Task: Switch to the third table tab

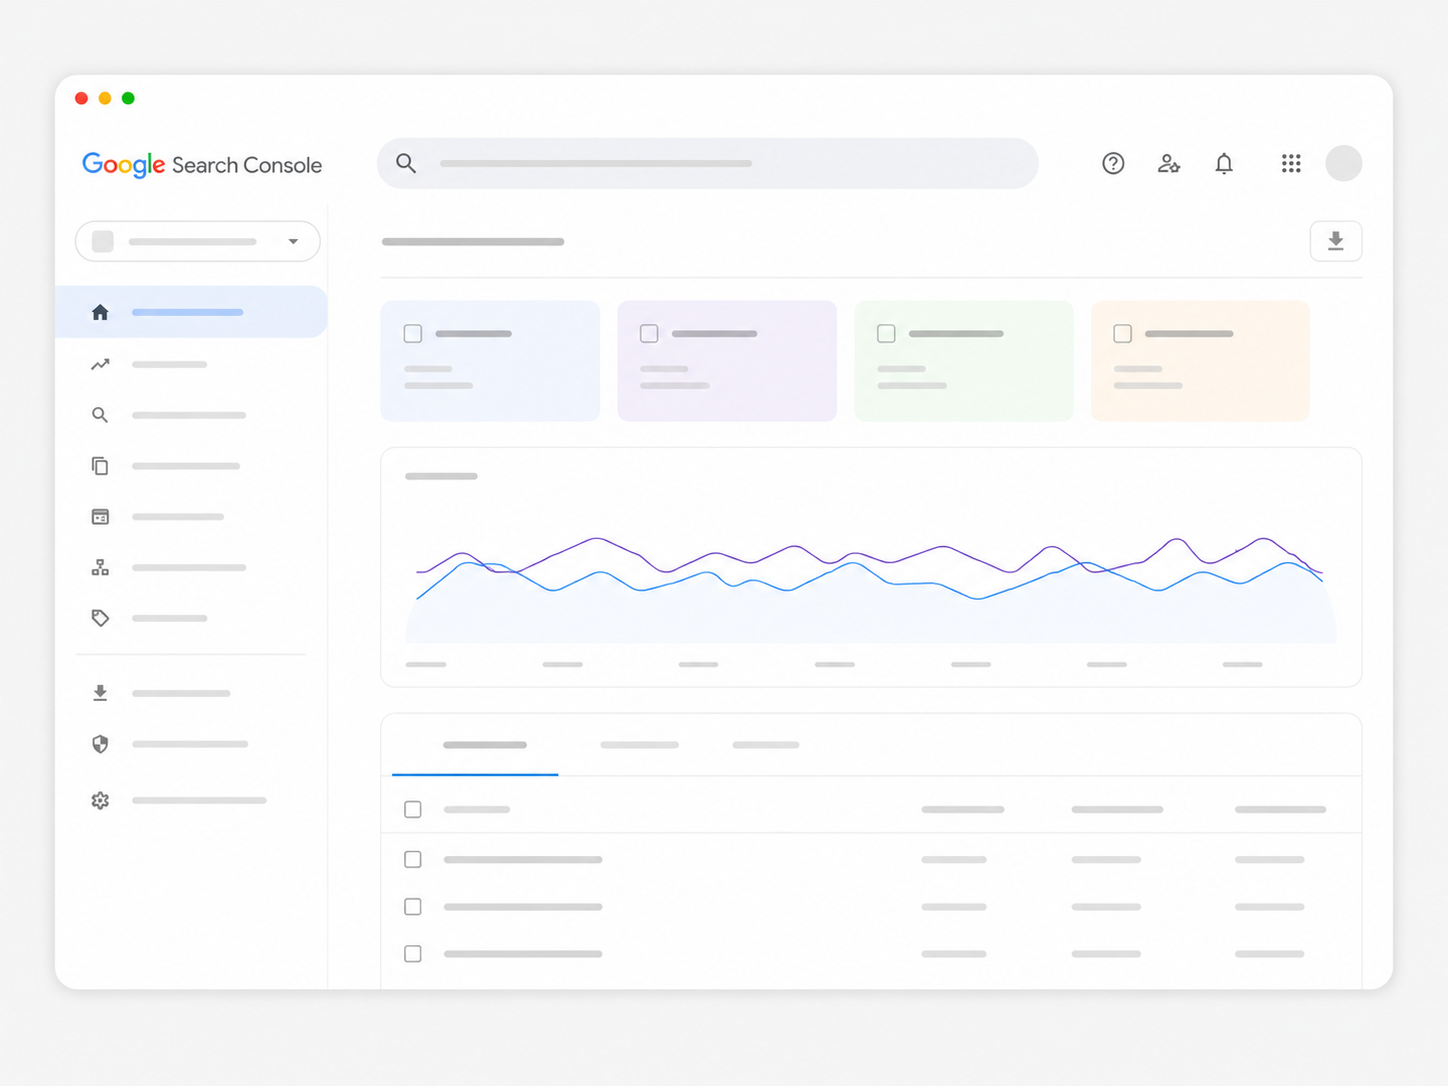Action: click(x=766, y=745)
